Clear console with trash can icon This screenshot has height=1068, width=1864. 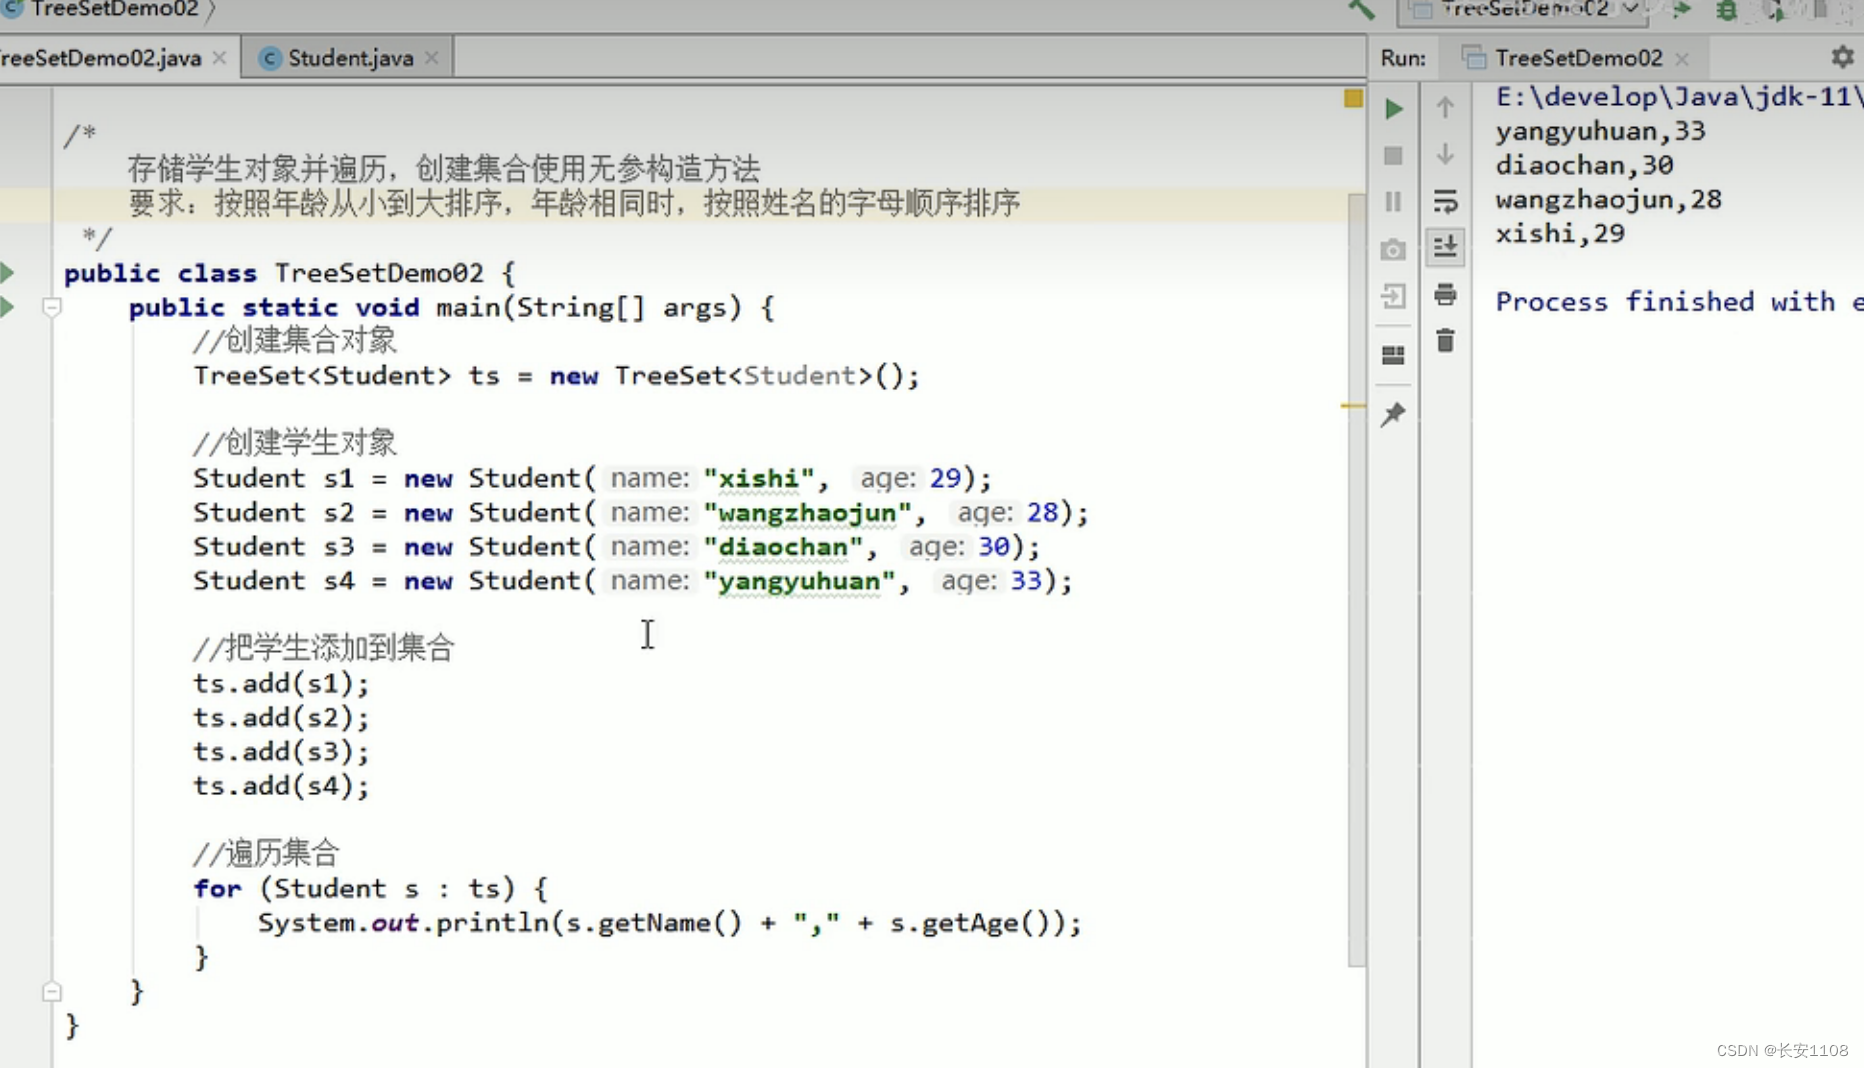[1445, 341]
